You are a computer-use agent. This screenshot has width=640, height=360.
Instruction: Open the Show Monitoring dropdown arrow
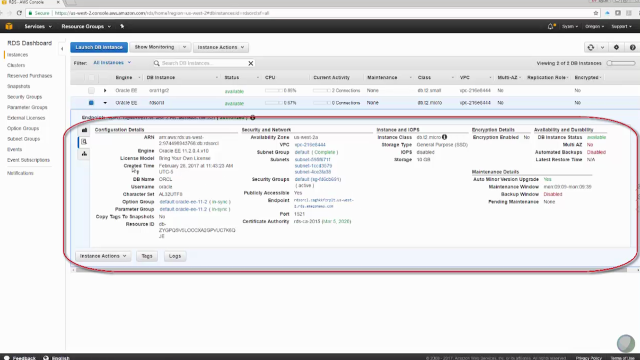[184, 47]
